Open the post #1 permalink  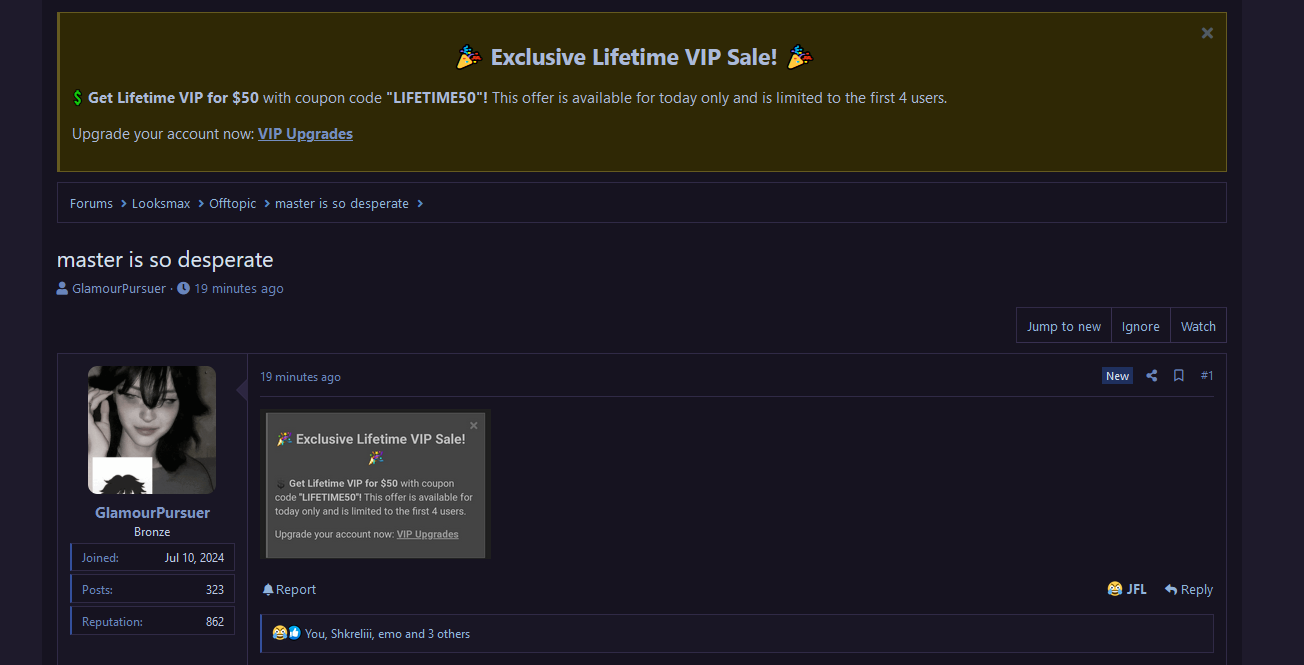(x=1207, y=376)
